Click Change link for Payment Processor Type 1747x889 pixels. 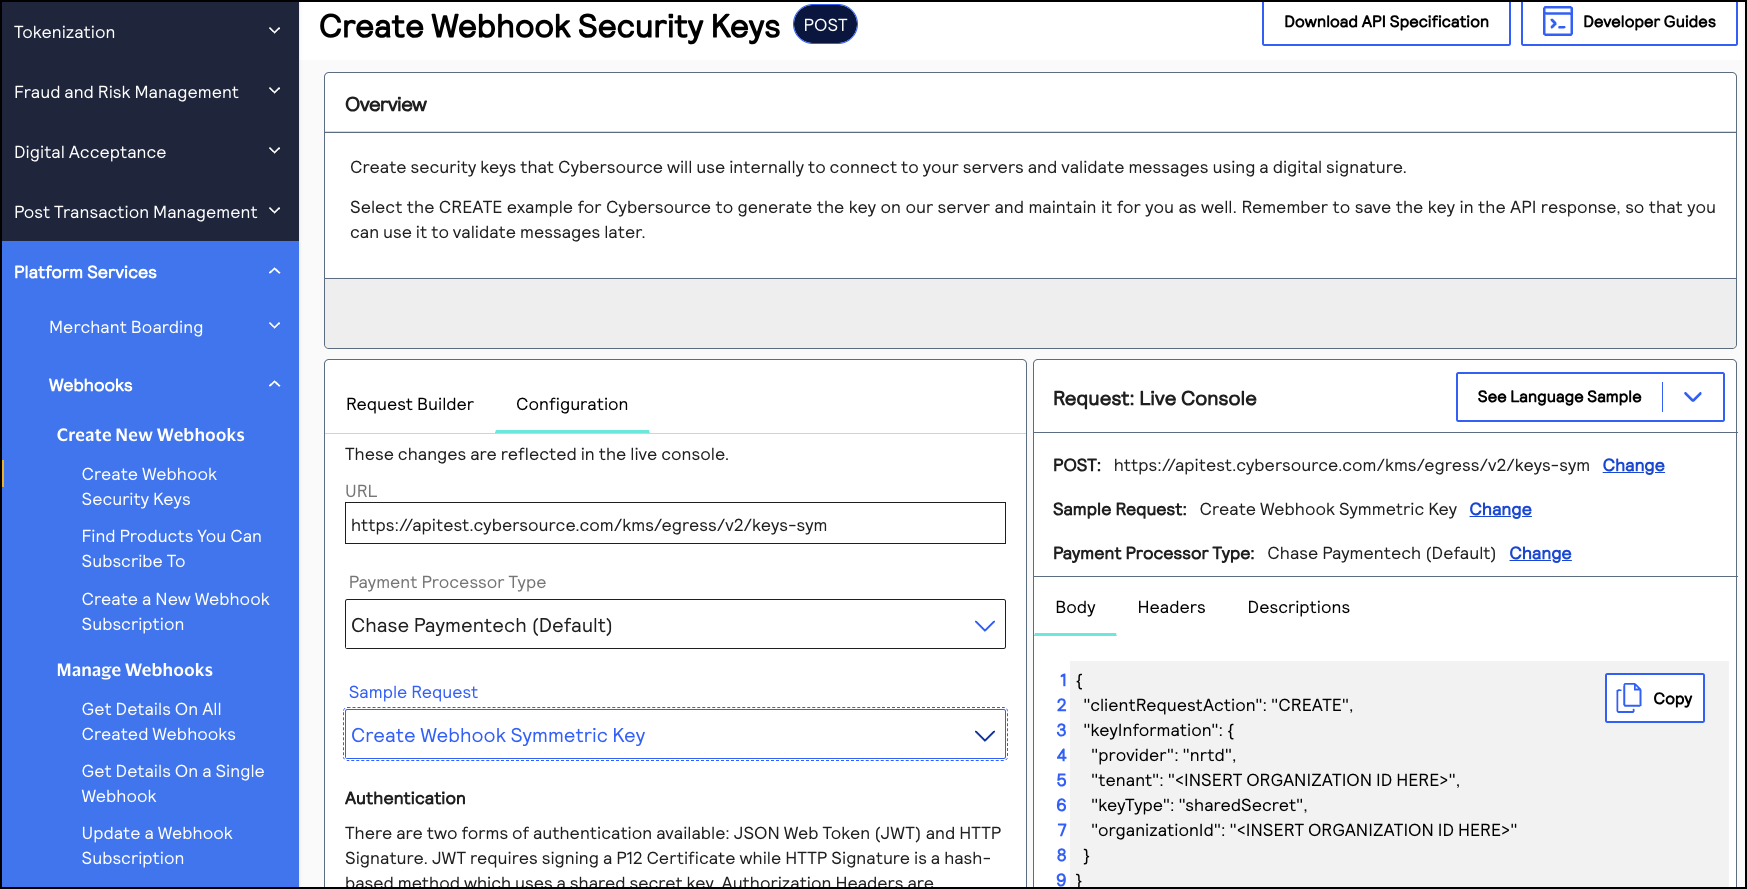1540,553
